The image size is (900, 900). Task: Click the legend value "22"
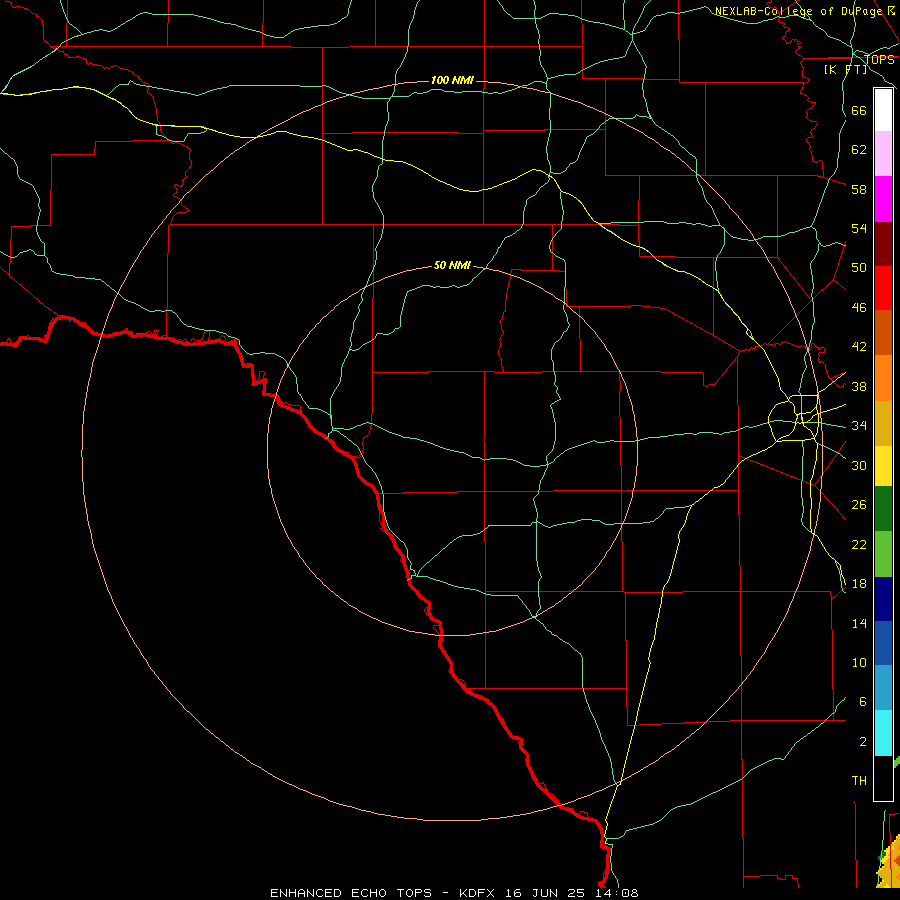(x=859, y=544)
